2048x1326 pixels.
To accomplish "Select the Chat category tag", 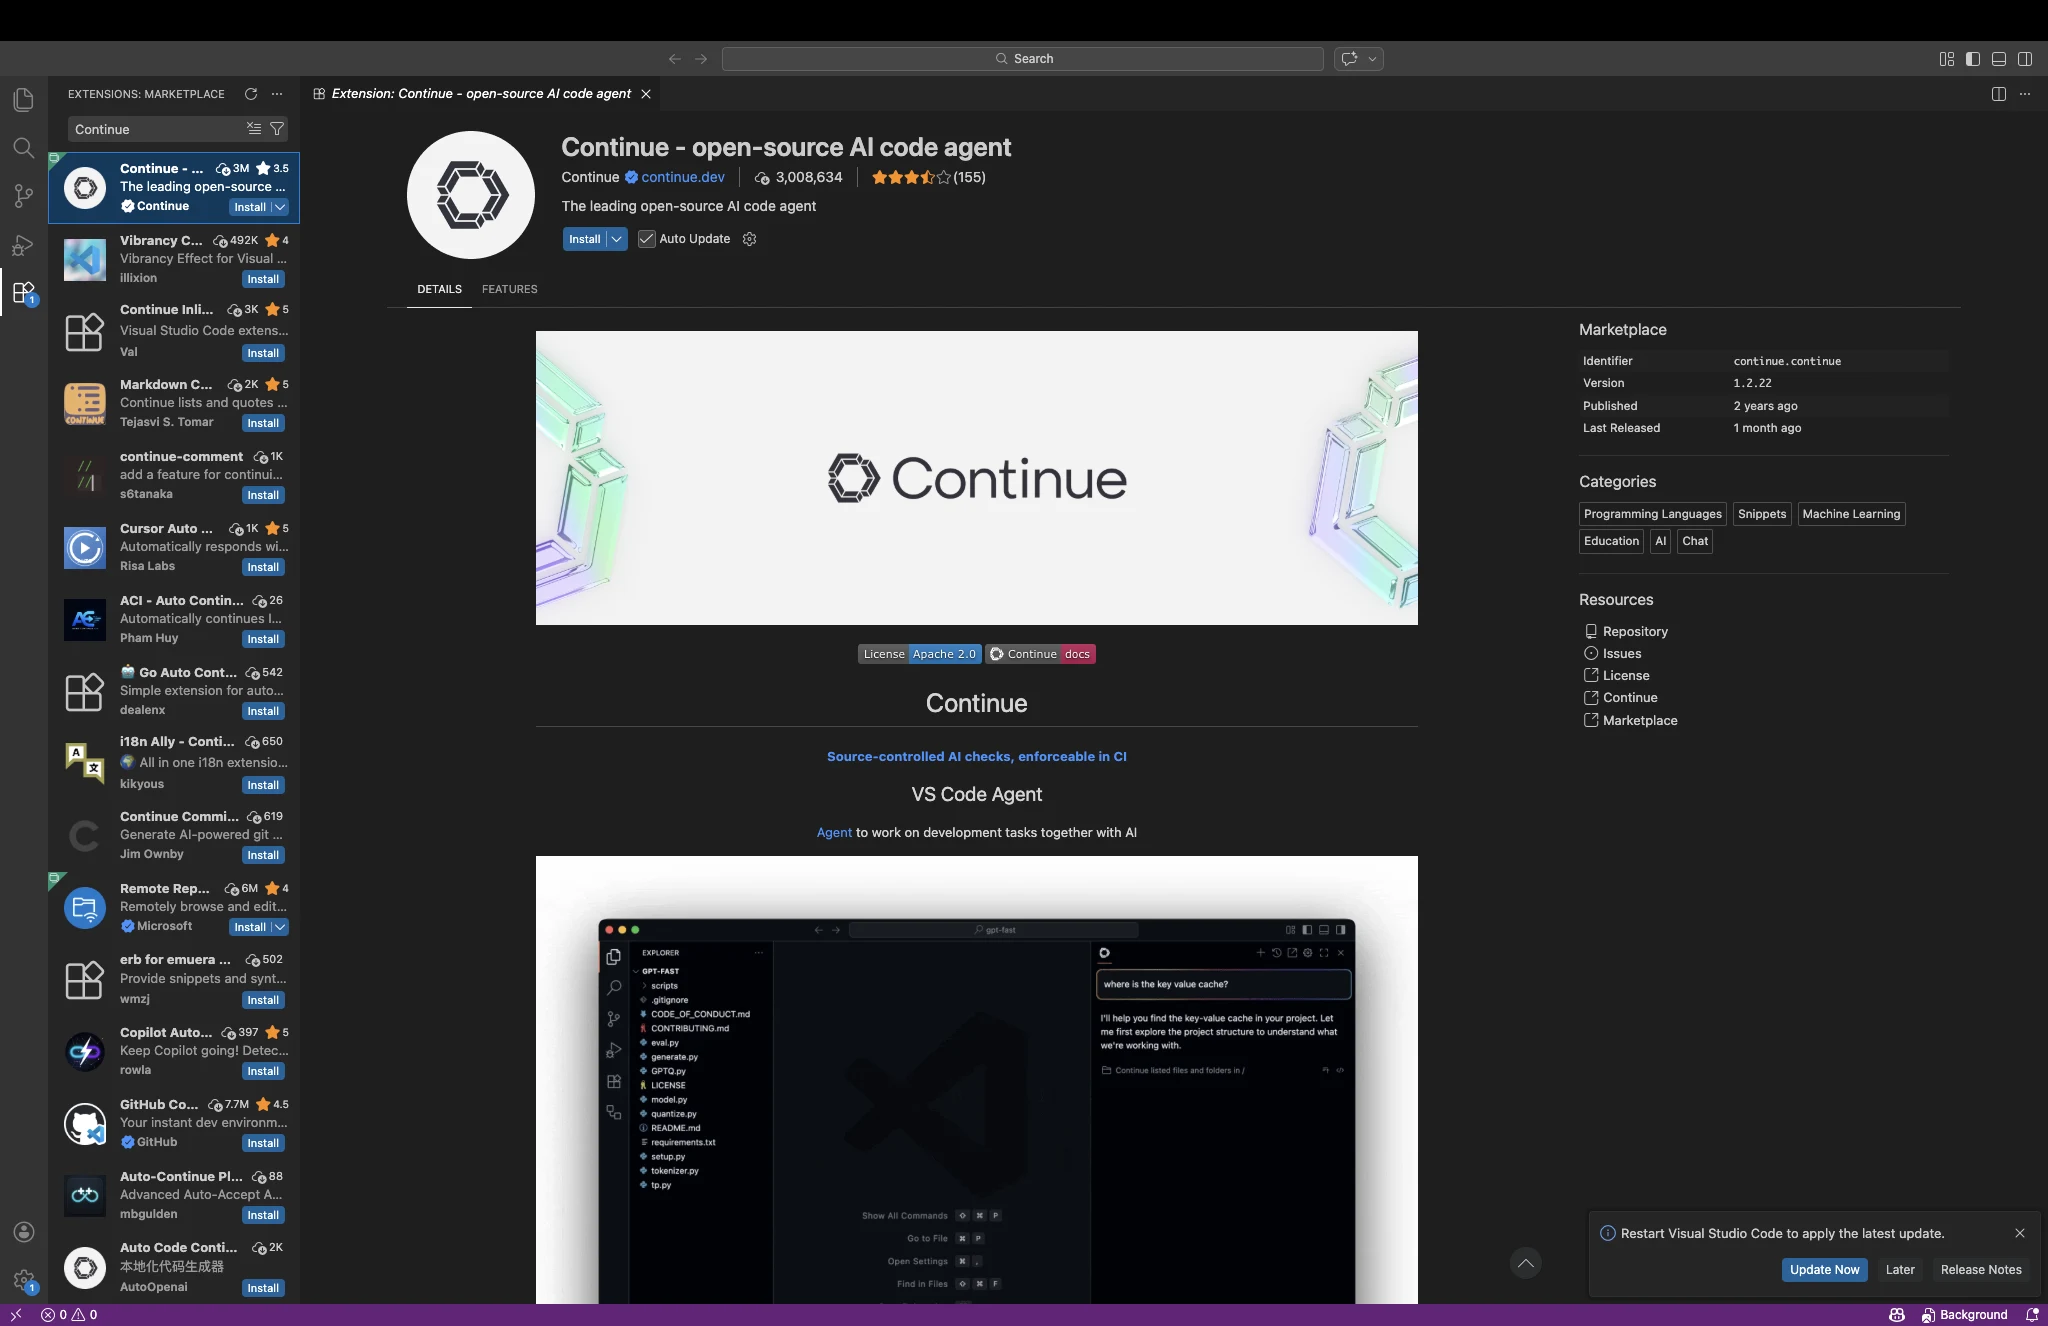I will 1695,541.
